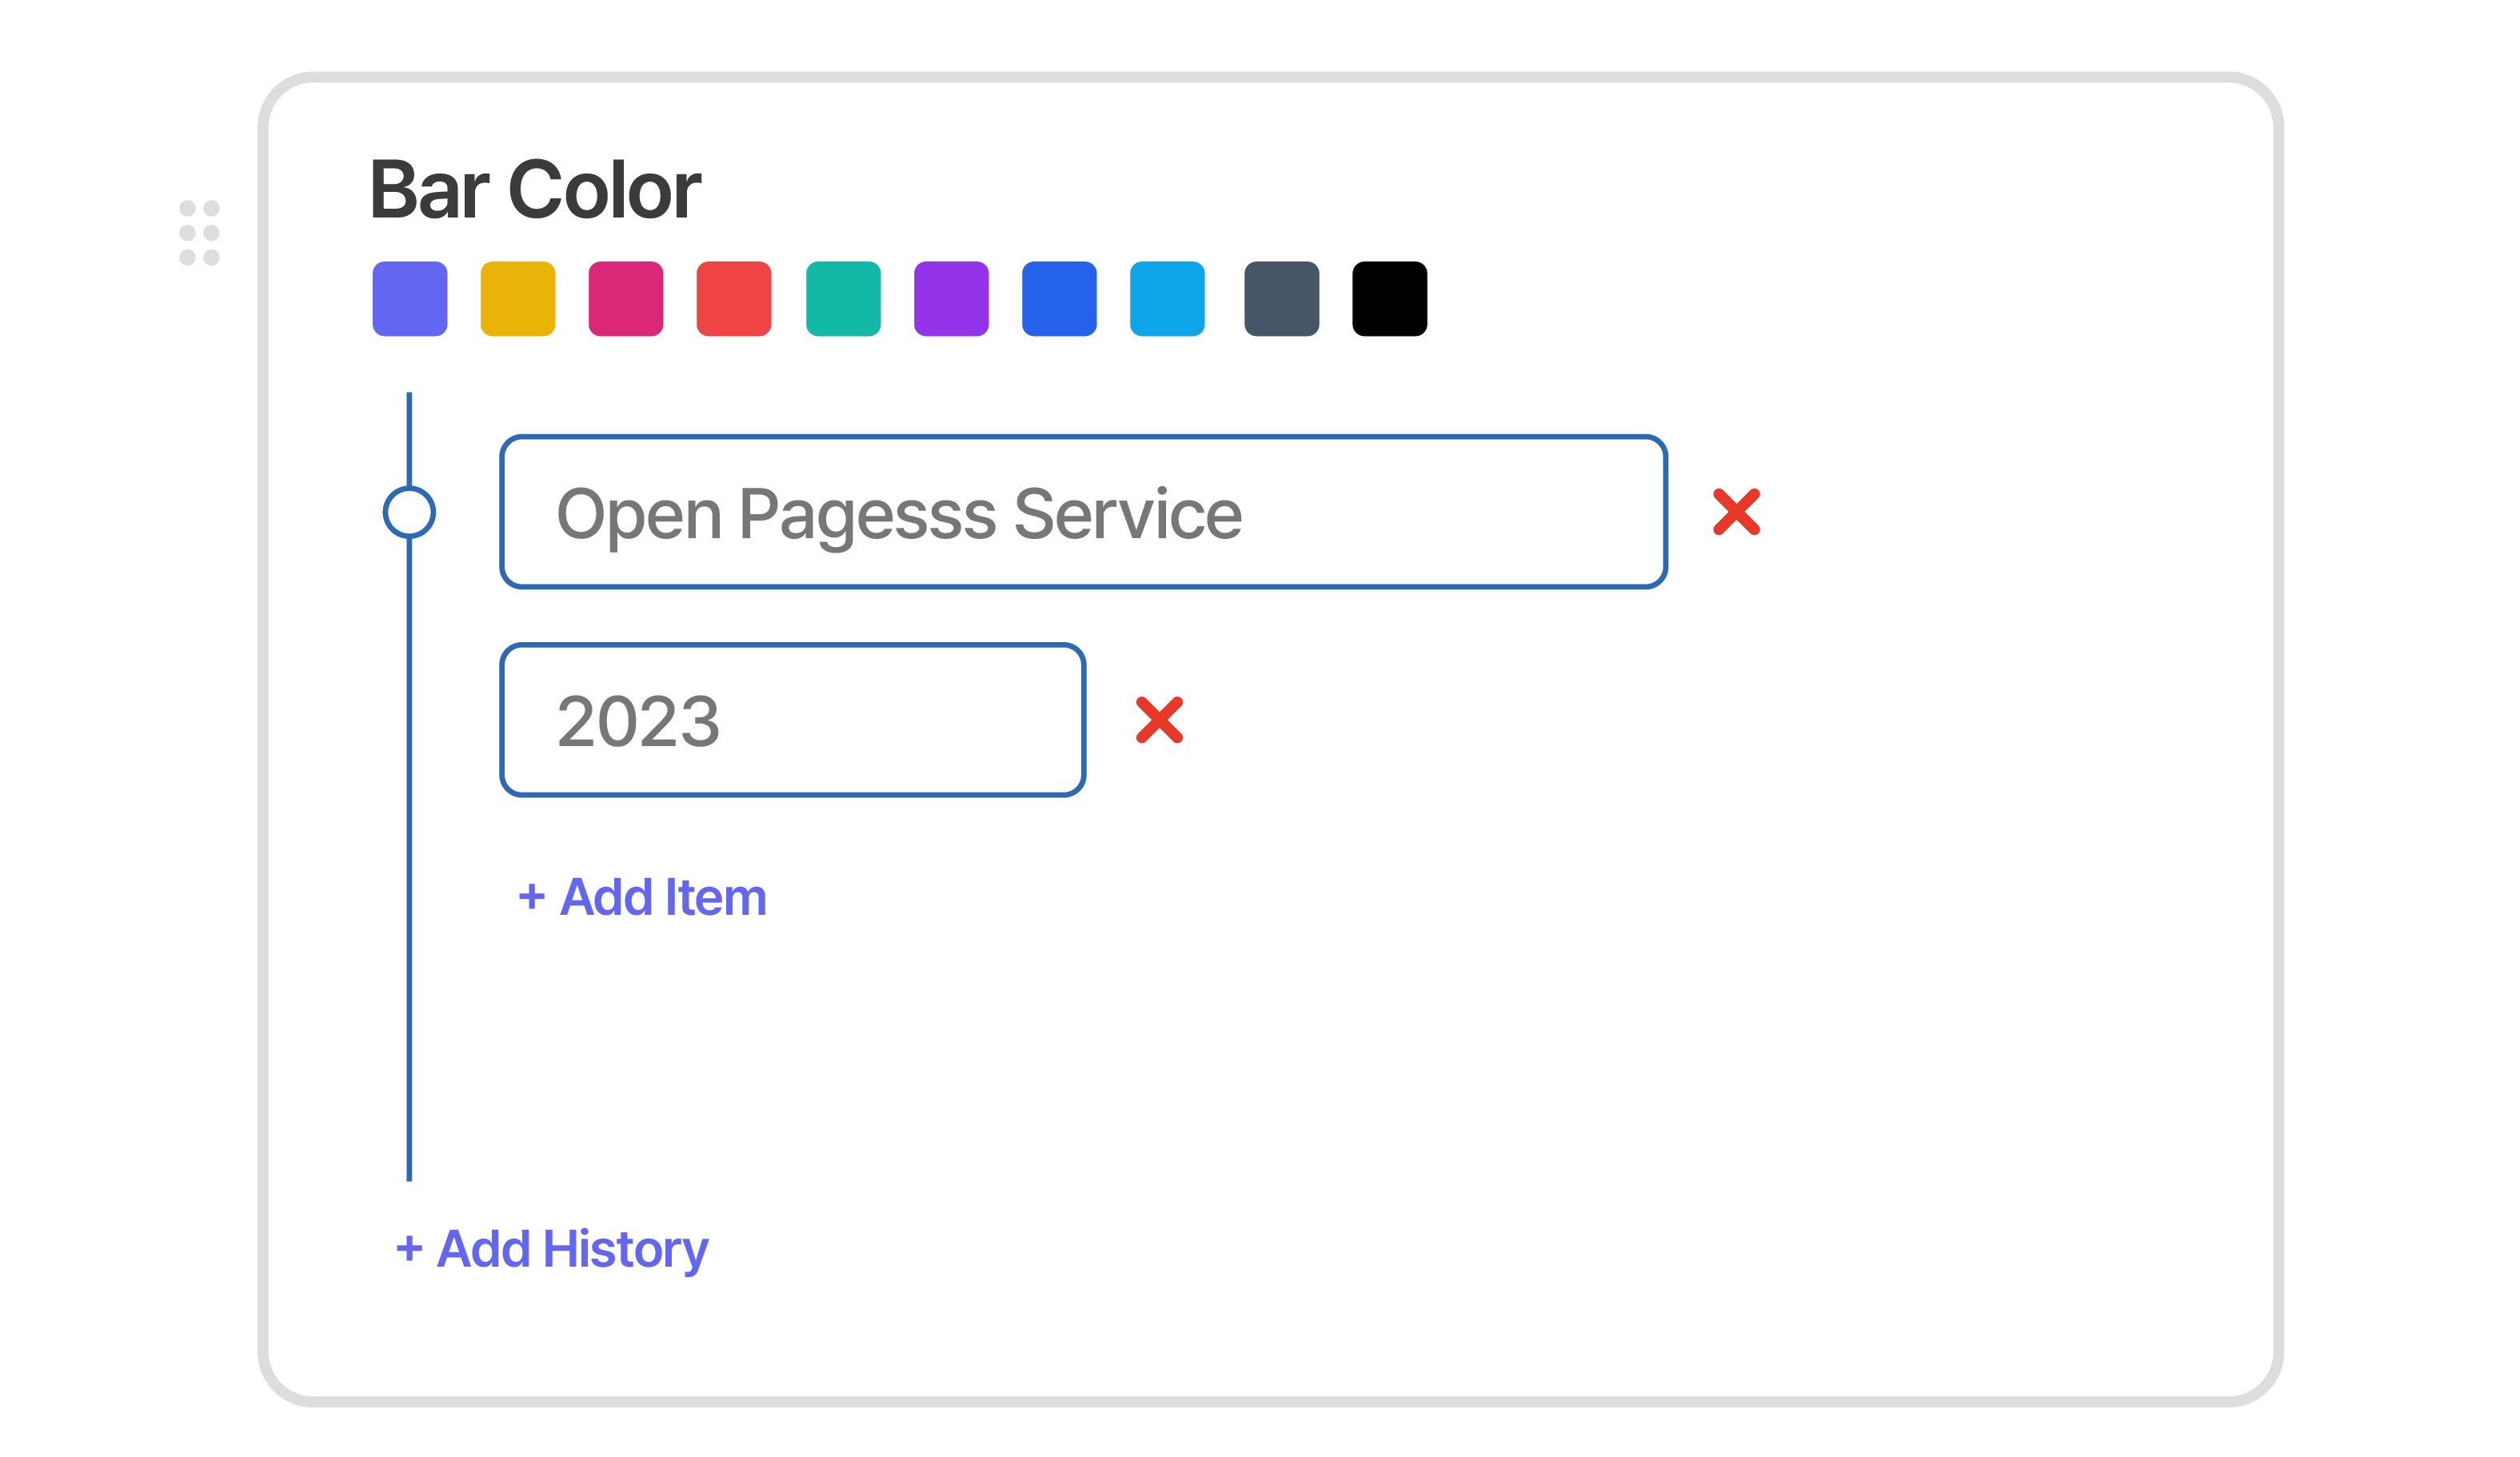Select the black bar color swatch
Image resolution: width=2520 pixels, height=1457 pixels.
pyautogui.click(x=1389, y=299)
